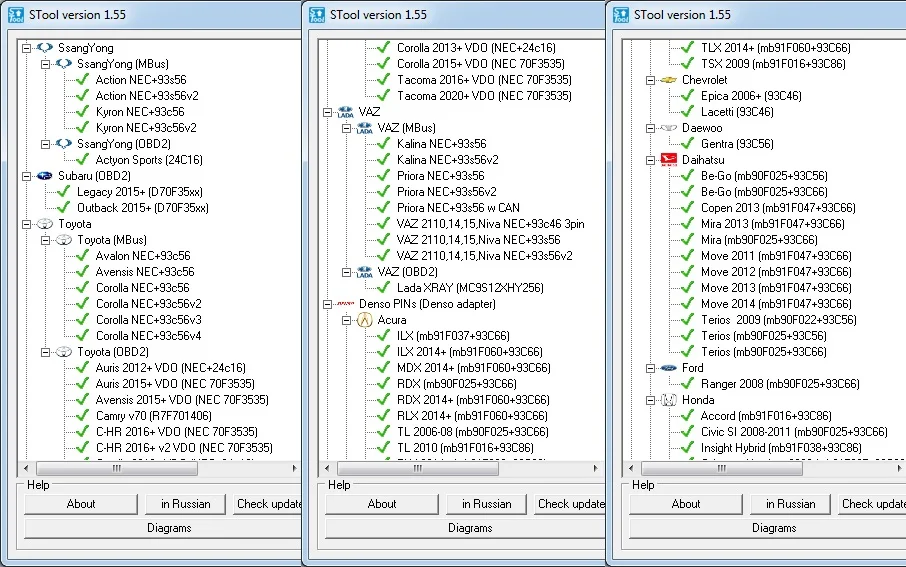Collapse the Acura node
The height and width of the screenshot is (567, 906).
(x=347, y=320)
